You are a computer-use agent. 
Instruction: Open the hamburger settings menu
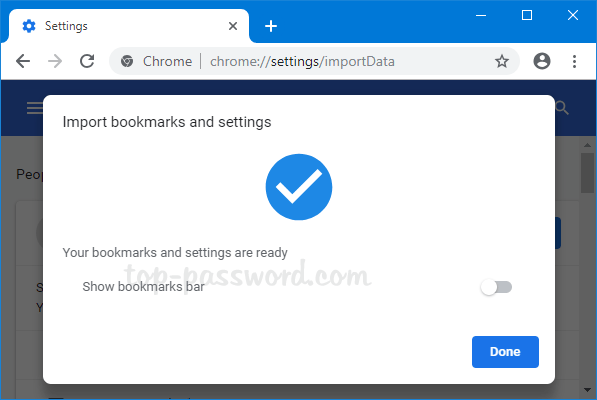pyautogui.click(x=35, y=108)
